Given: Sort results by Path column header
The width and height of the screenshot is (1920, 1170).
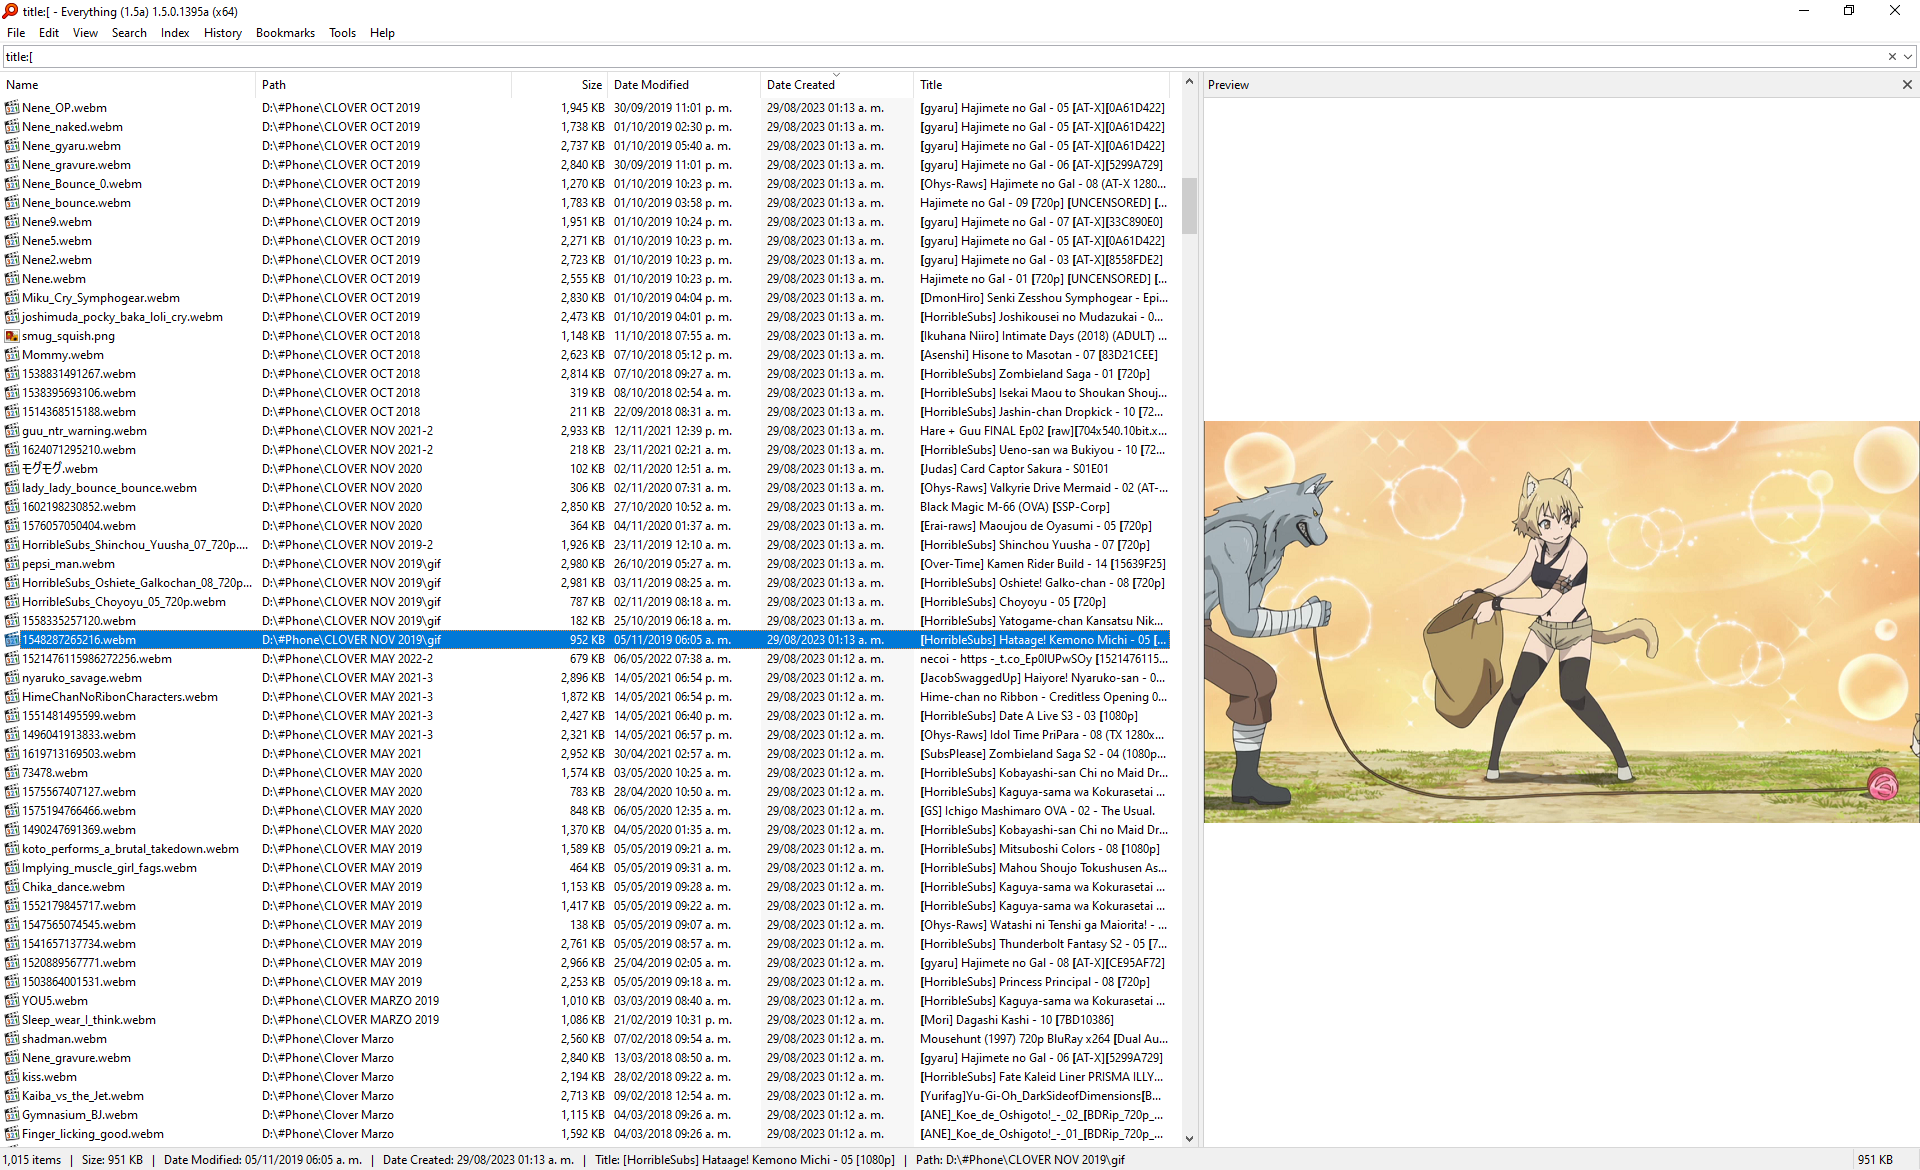Looking at the screenshot, I should click(x=383, y=85).
